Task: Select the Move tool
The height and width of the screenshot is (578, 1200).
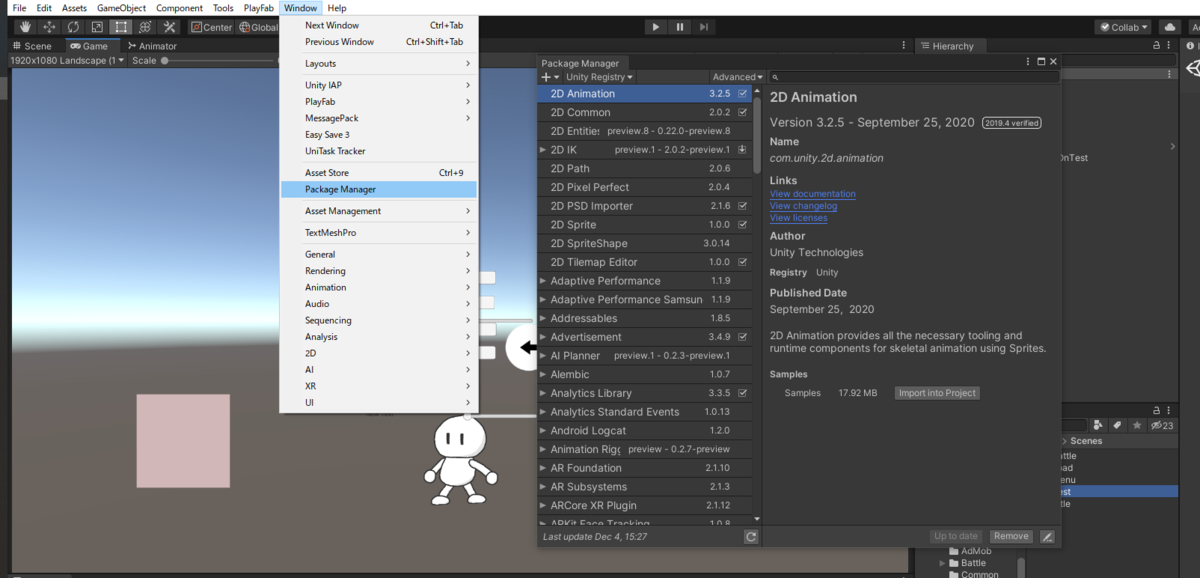Action: 49,27
